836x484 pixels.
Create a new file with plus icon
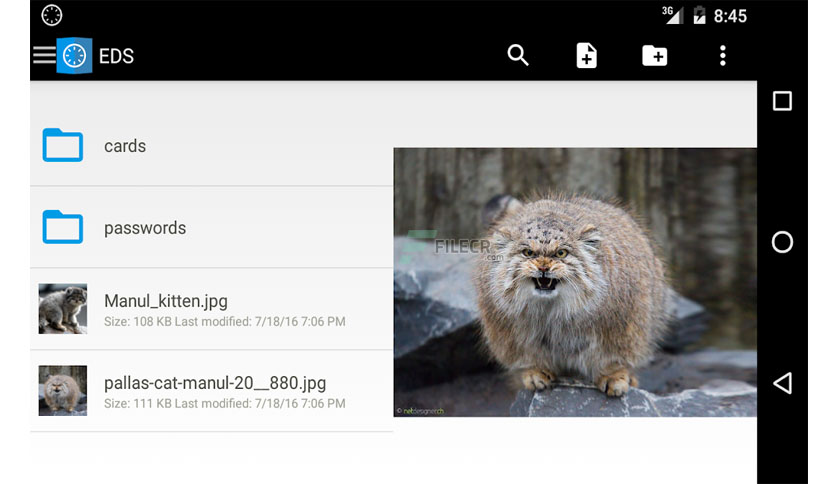(586, 55)
